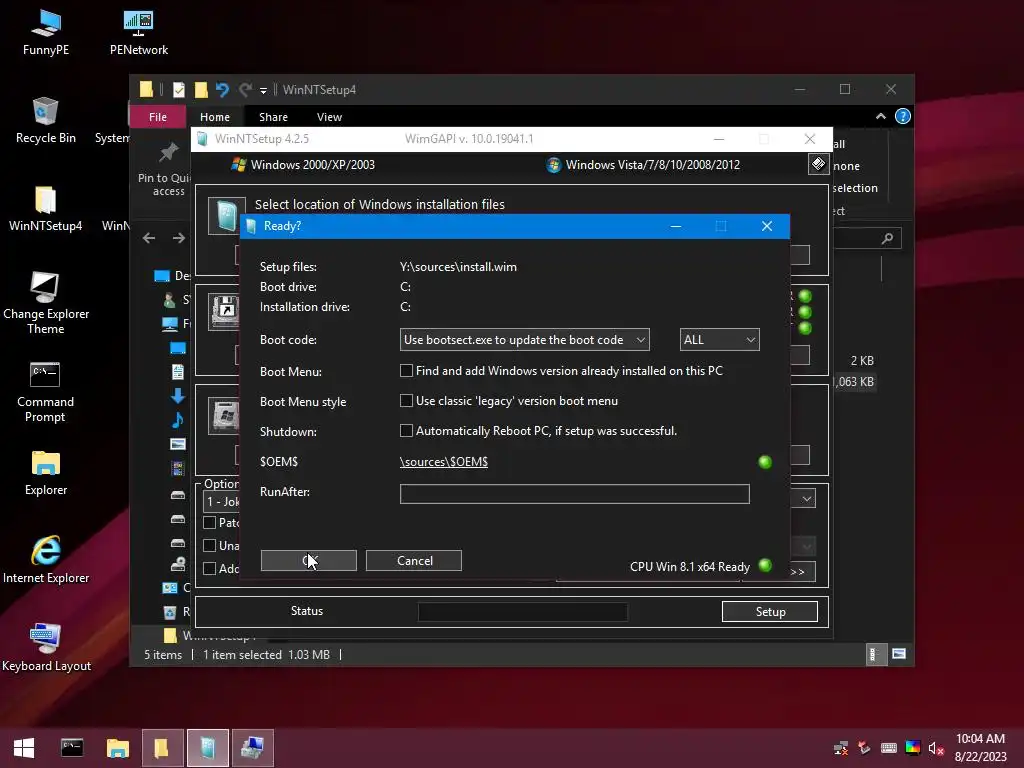The image size is (1024, 768).
Task: Toggle the Una... checkbox in Options
Action: pos(210,545)
